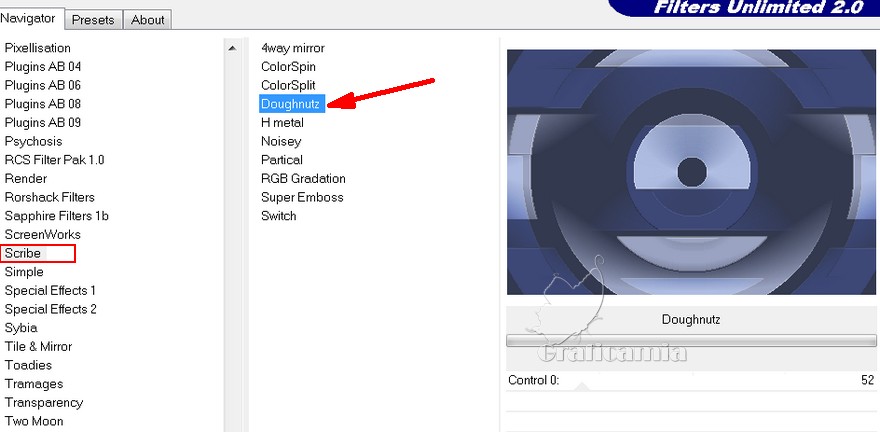Click the category list scroll-up arrow
Viewport: 880px width, 432px height.
(x=232, y=49)
